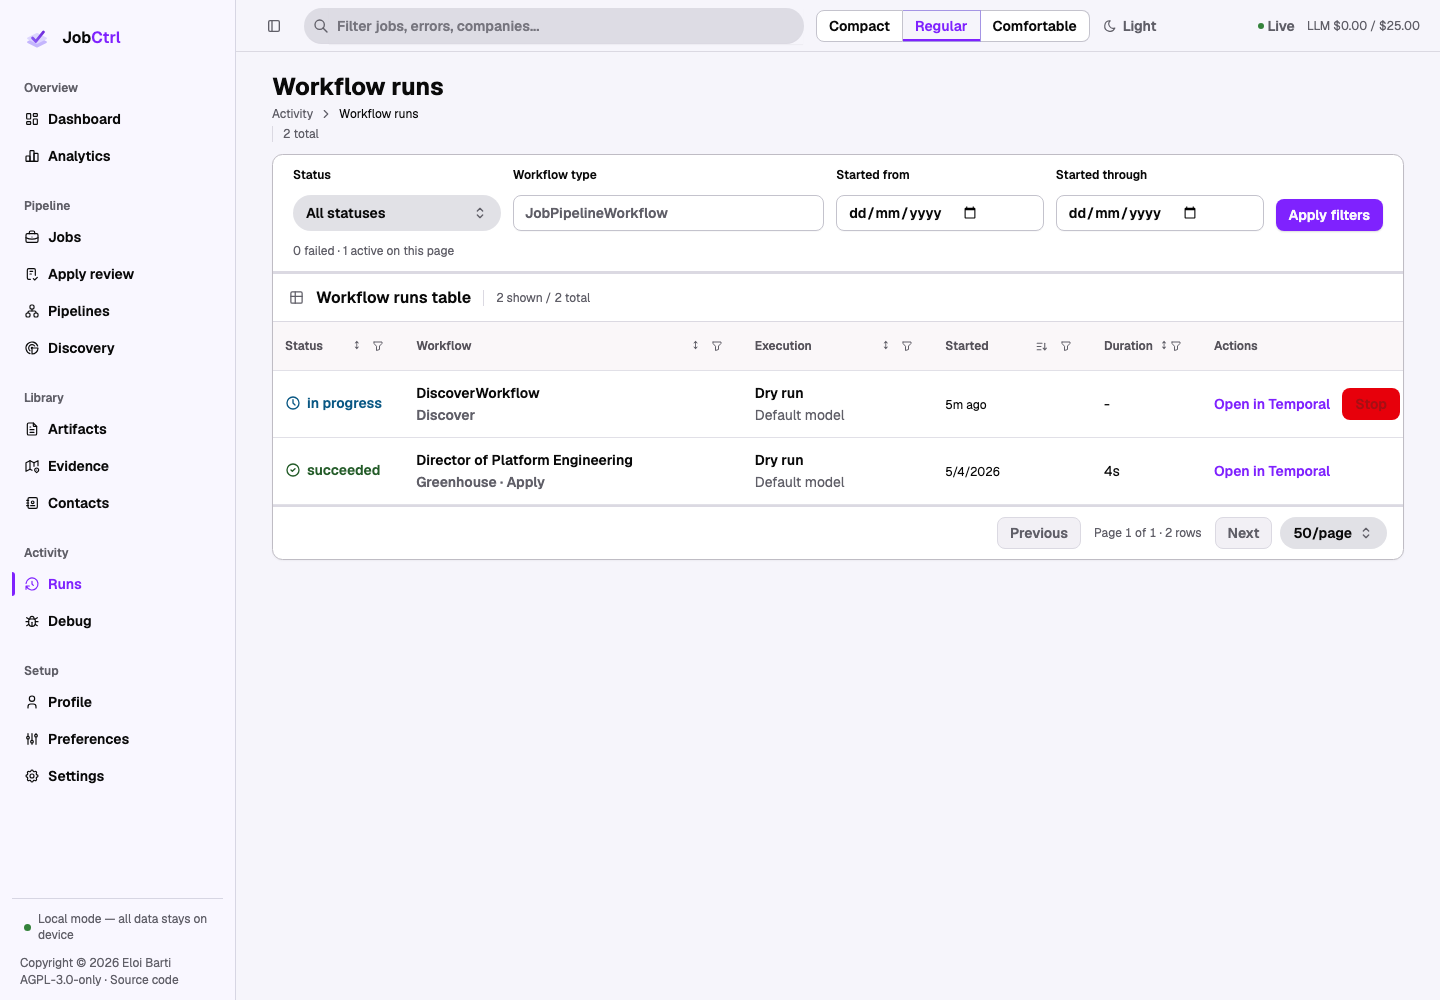The image size is (1440, 1000).
Task: Click the Evidence map icon
Action: [x=32, y=466]
